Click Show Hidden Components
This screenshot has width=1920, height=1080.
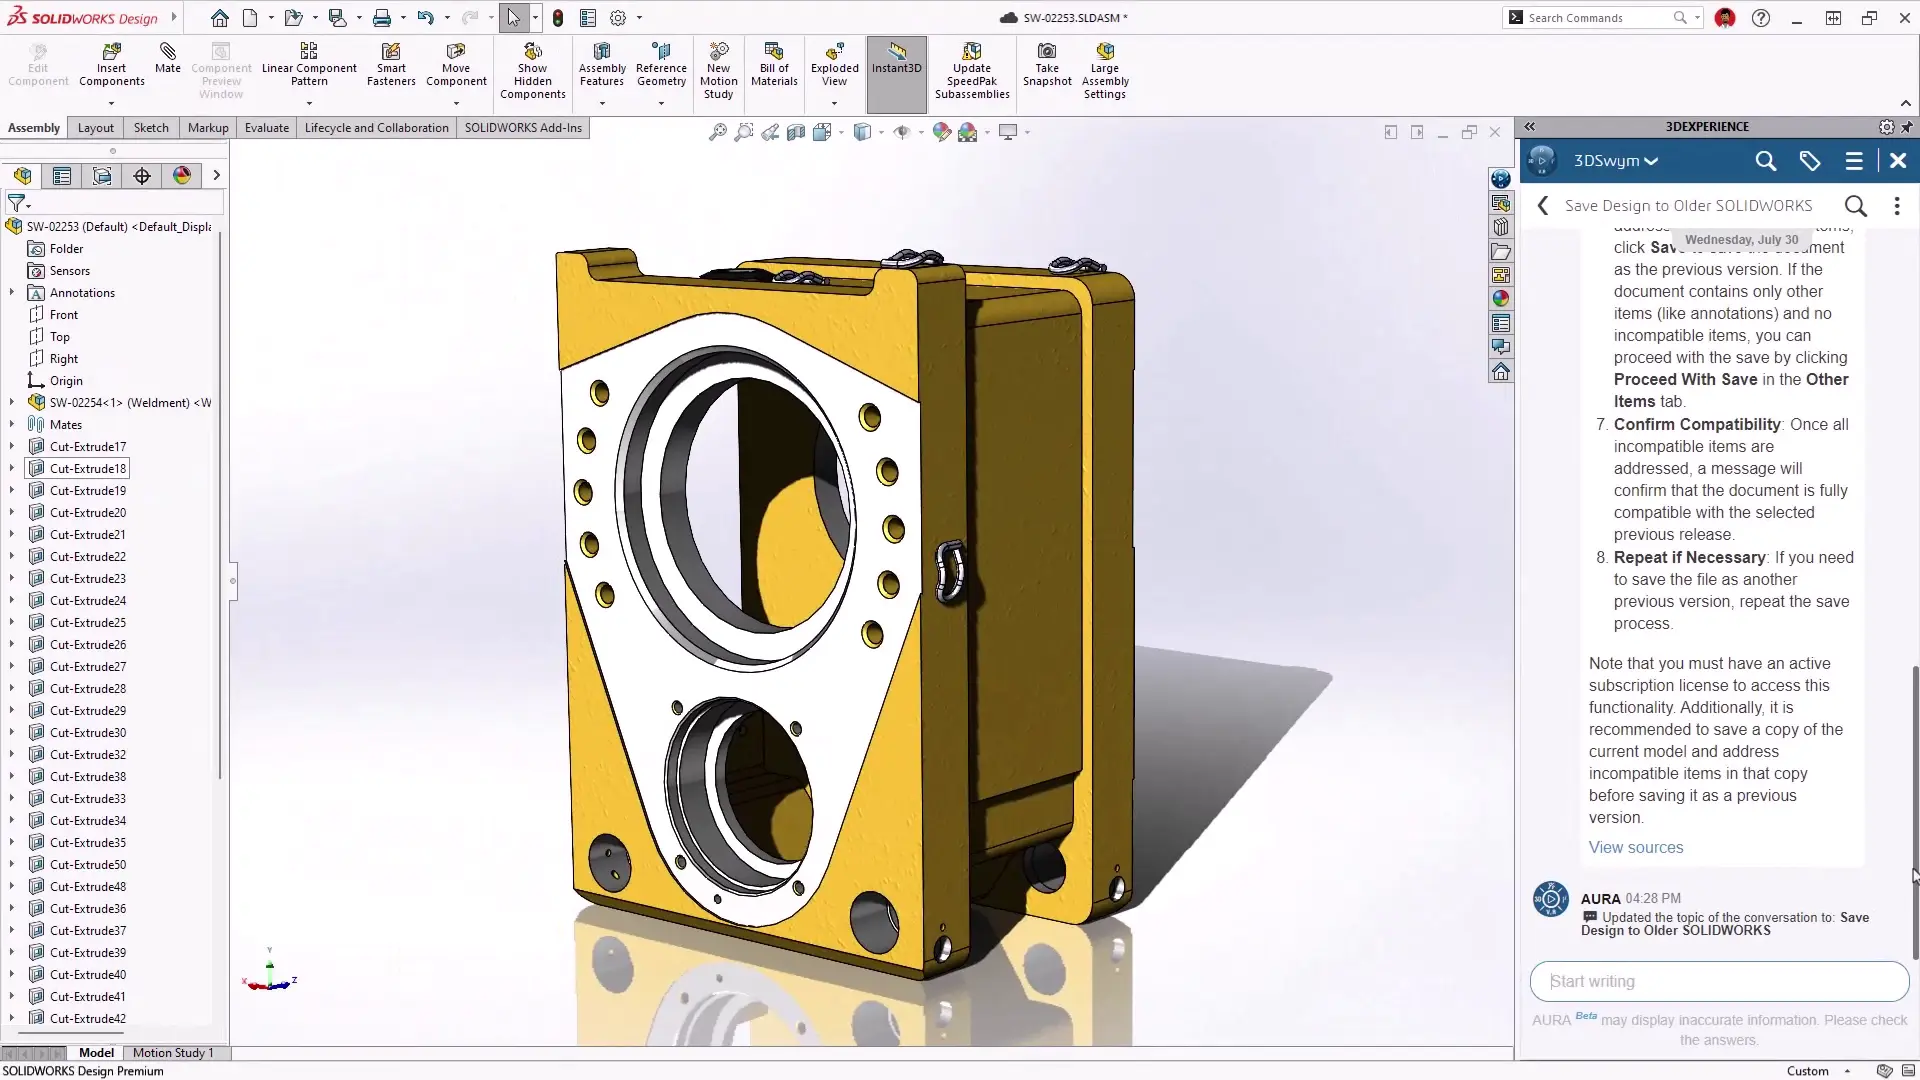point(532,65)
